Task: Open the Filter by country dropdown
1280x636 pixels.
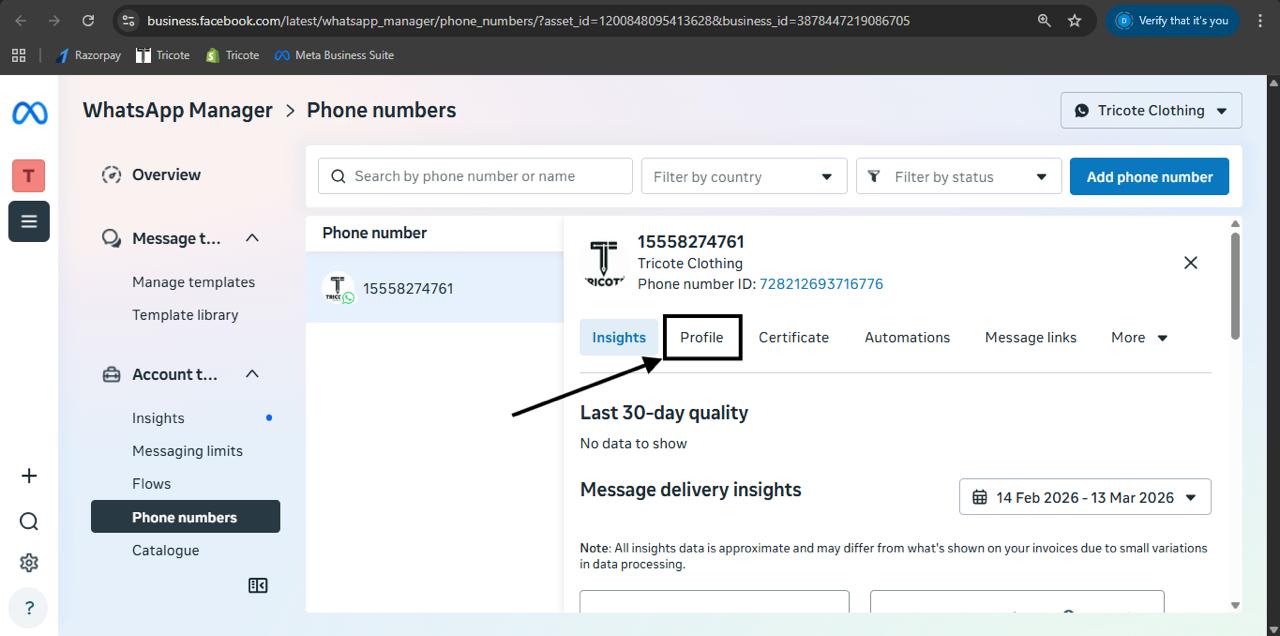Action: point(743,177)
